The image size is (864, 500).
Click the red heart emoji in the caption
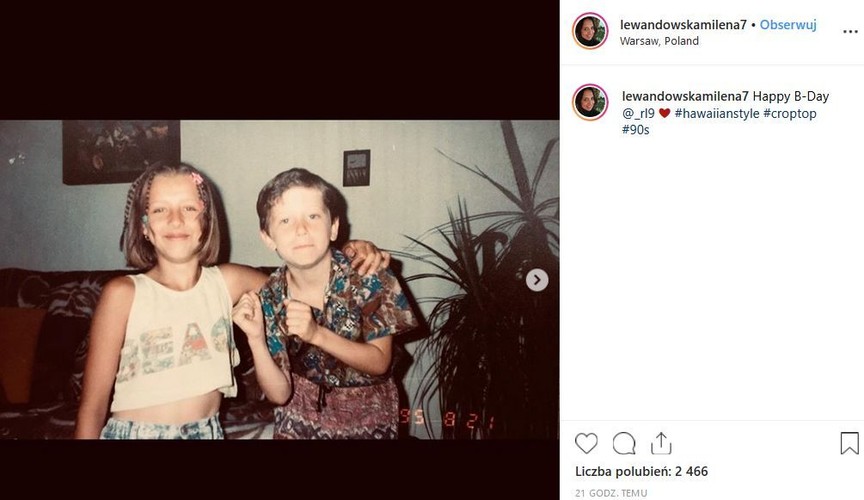click(x=664, y=113)
